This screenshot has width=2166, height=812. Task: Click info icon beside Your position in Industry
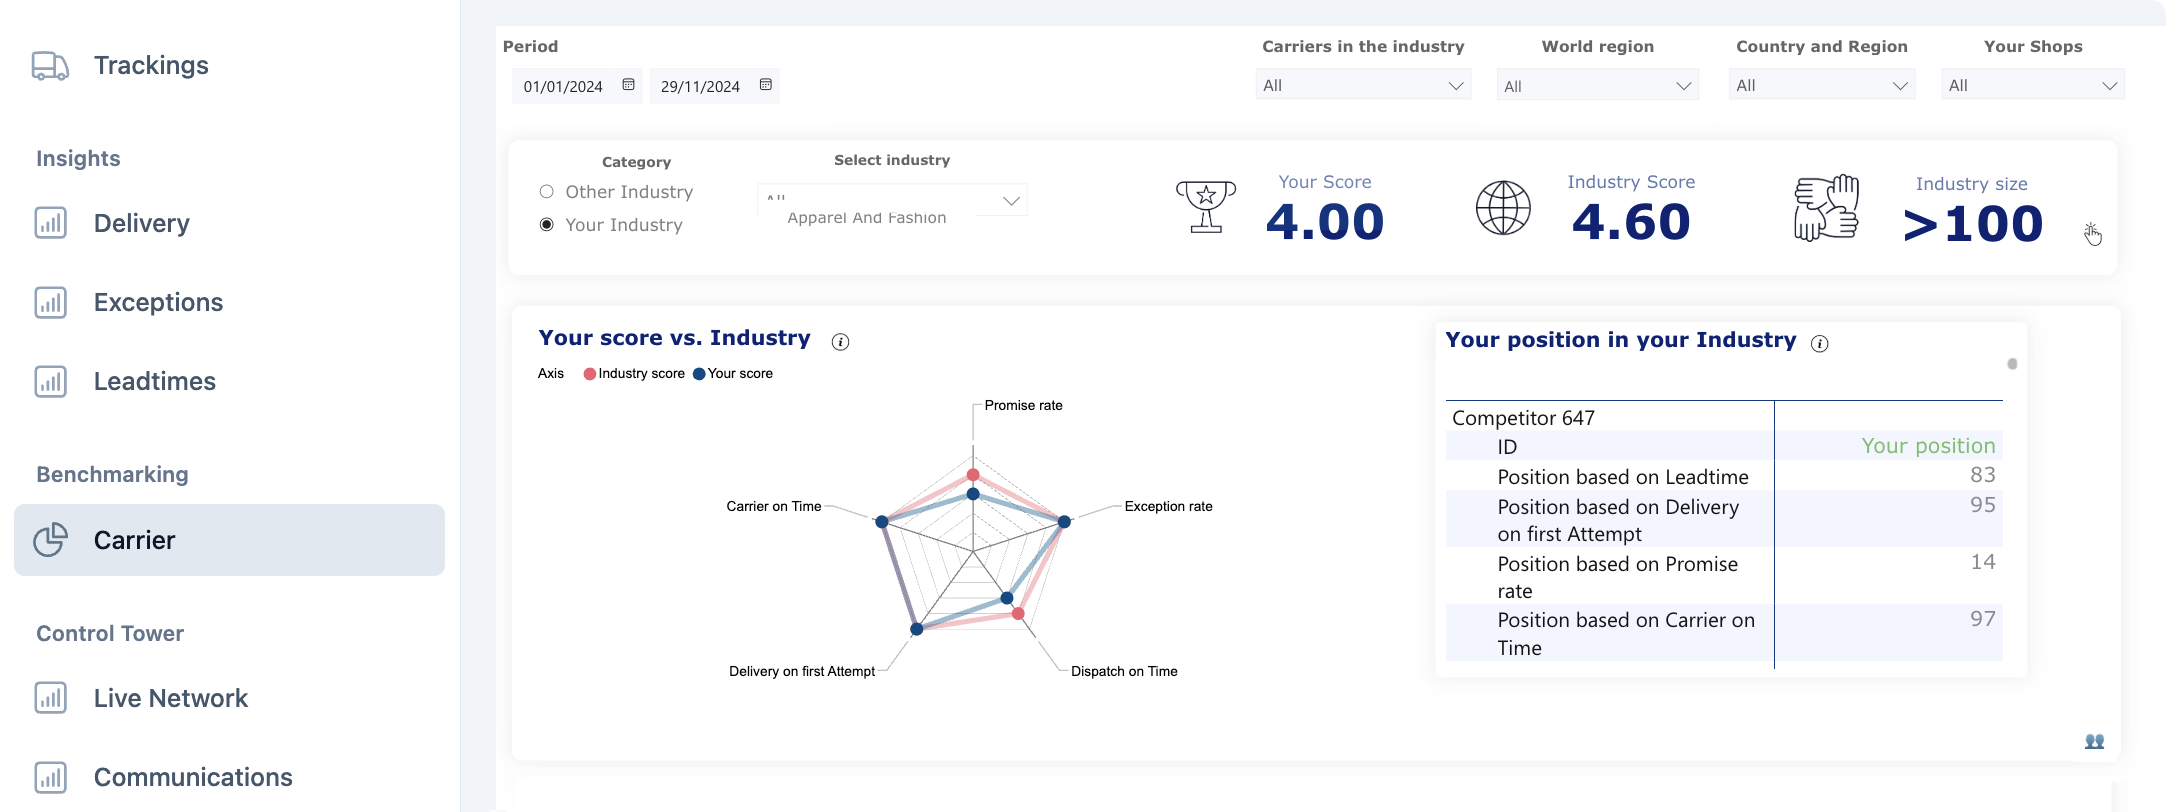point(1819,344)
